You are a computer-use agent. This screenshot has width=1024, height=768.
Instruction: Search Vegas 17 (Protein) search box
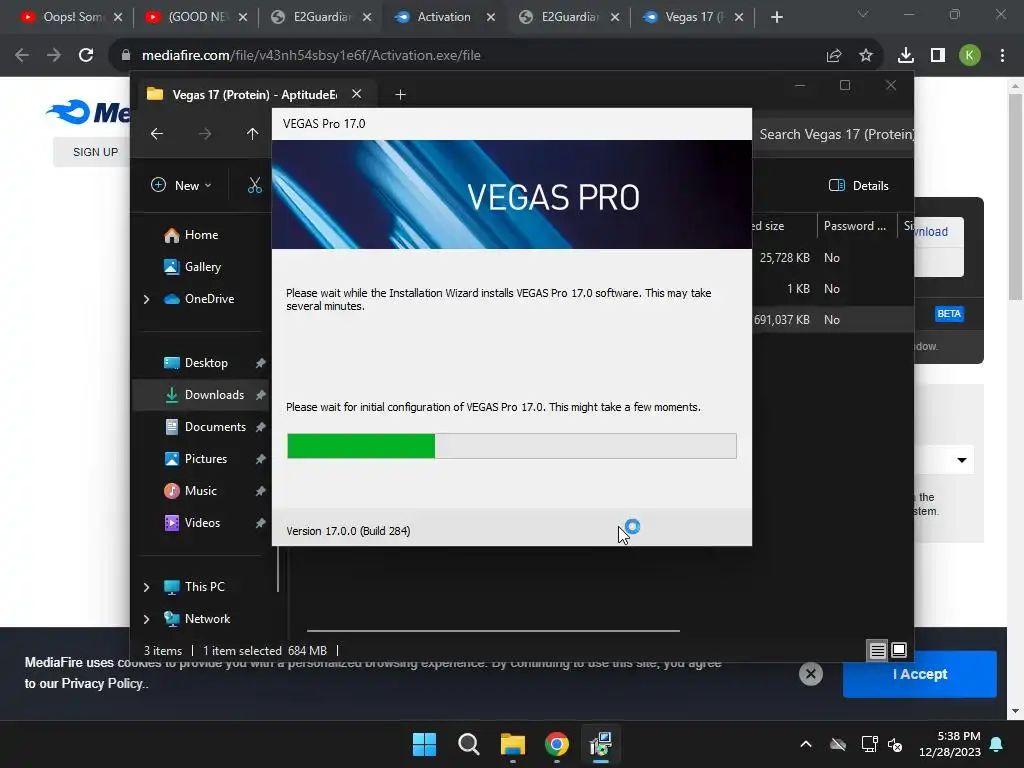click(x=835, y=135)
